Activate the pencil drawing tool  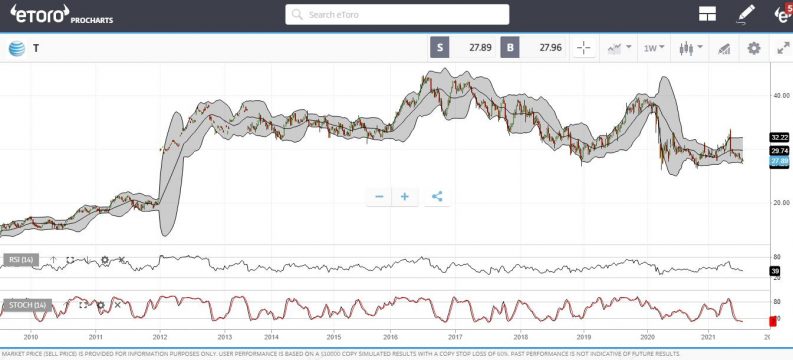click(x=745, y=15)
